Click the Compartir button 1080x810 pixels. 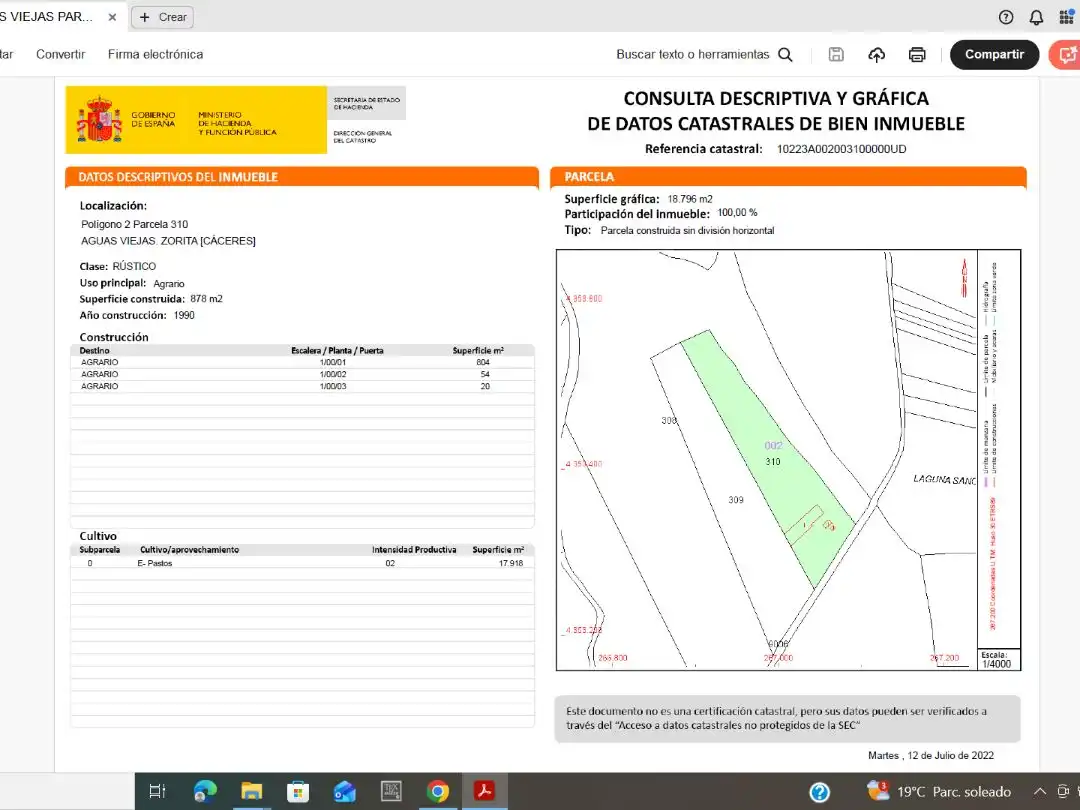point(994,54)
